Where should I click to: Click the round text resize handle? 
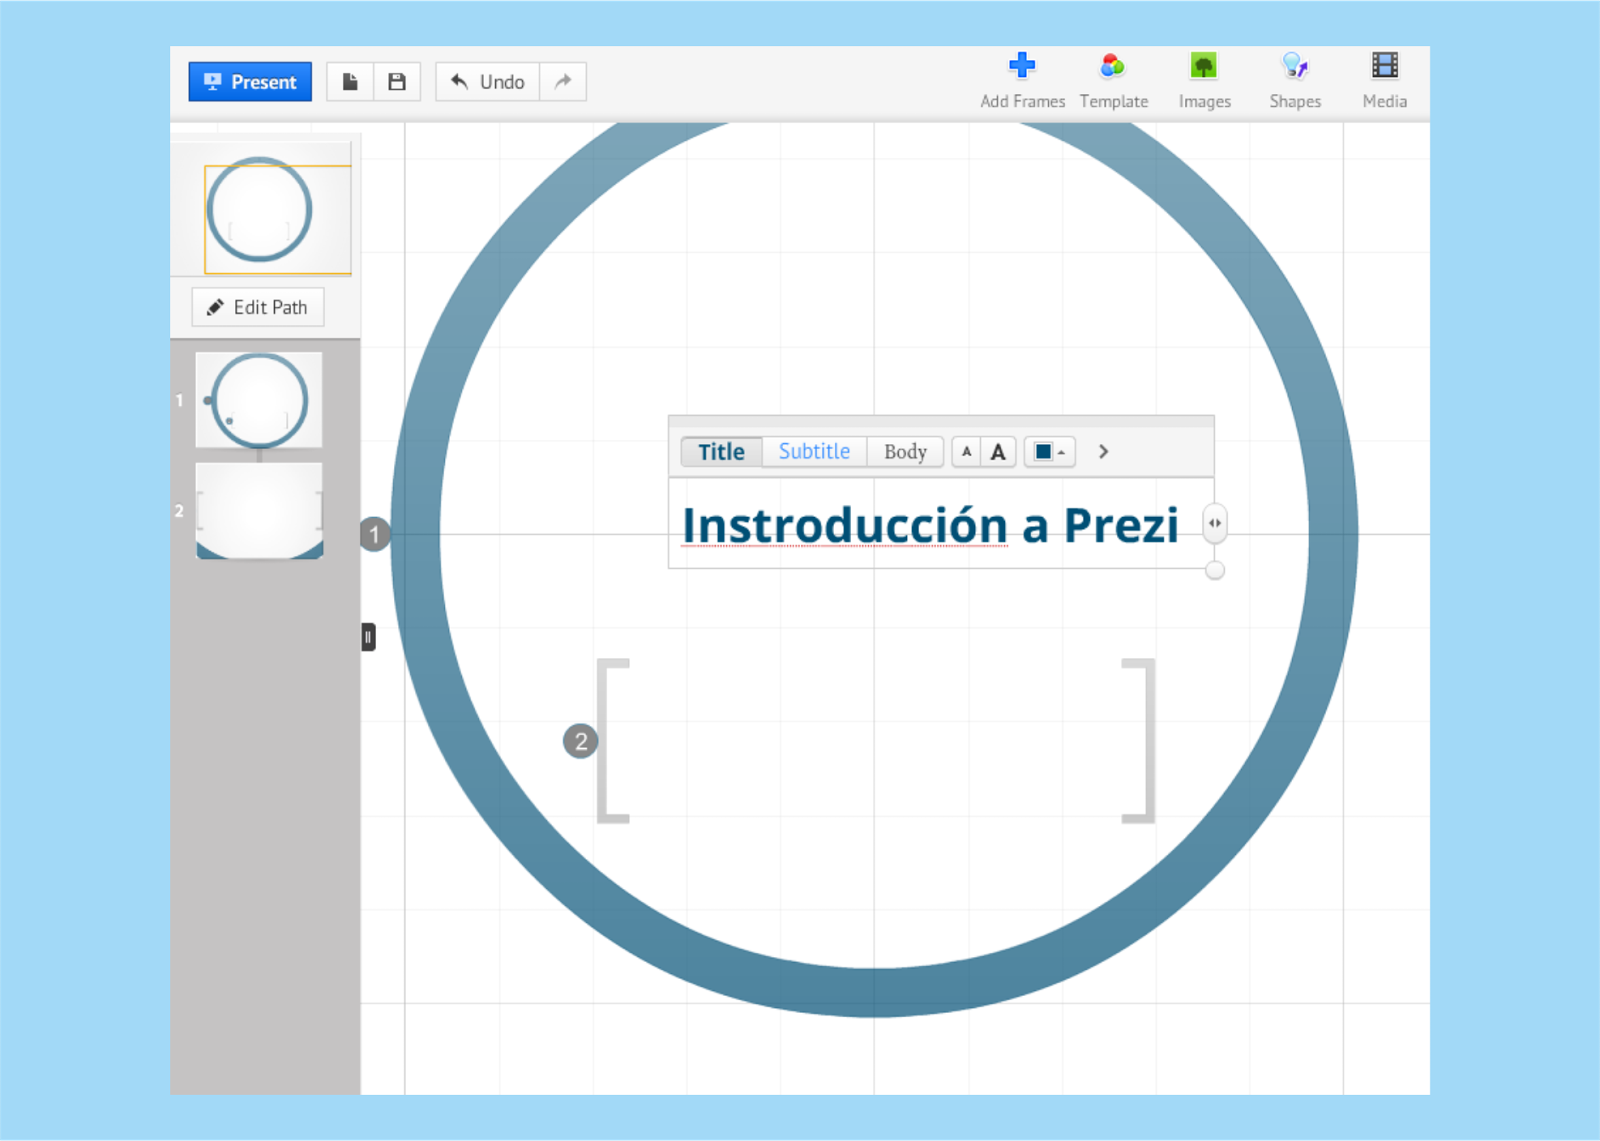pyautogui.click(x=1215, y=570)
